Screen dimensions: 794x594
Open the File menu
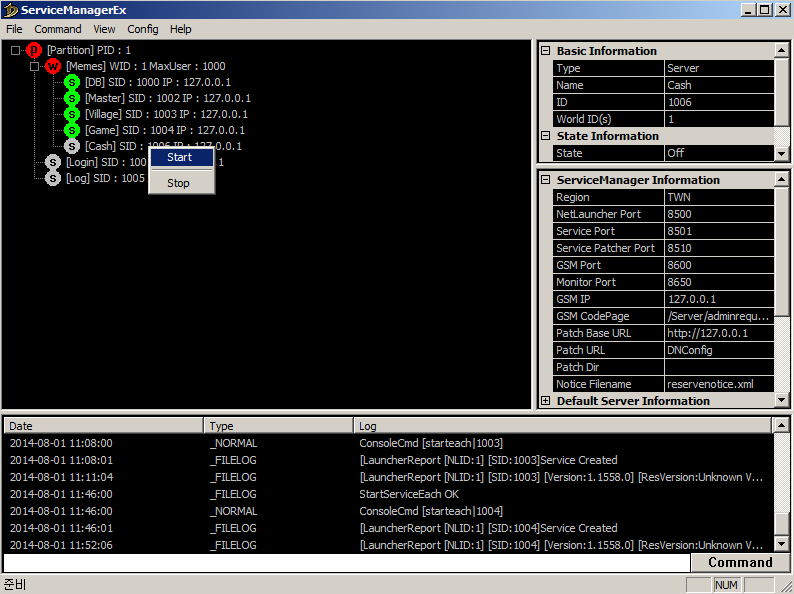point(14,29)
